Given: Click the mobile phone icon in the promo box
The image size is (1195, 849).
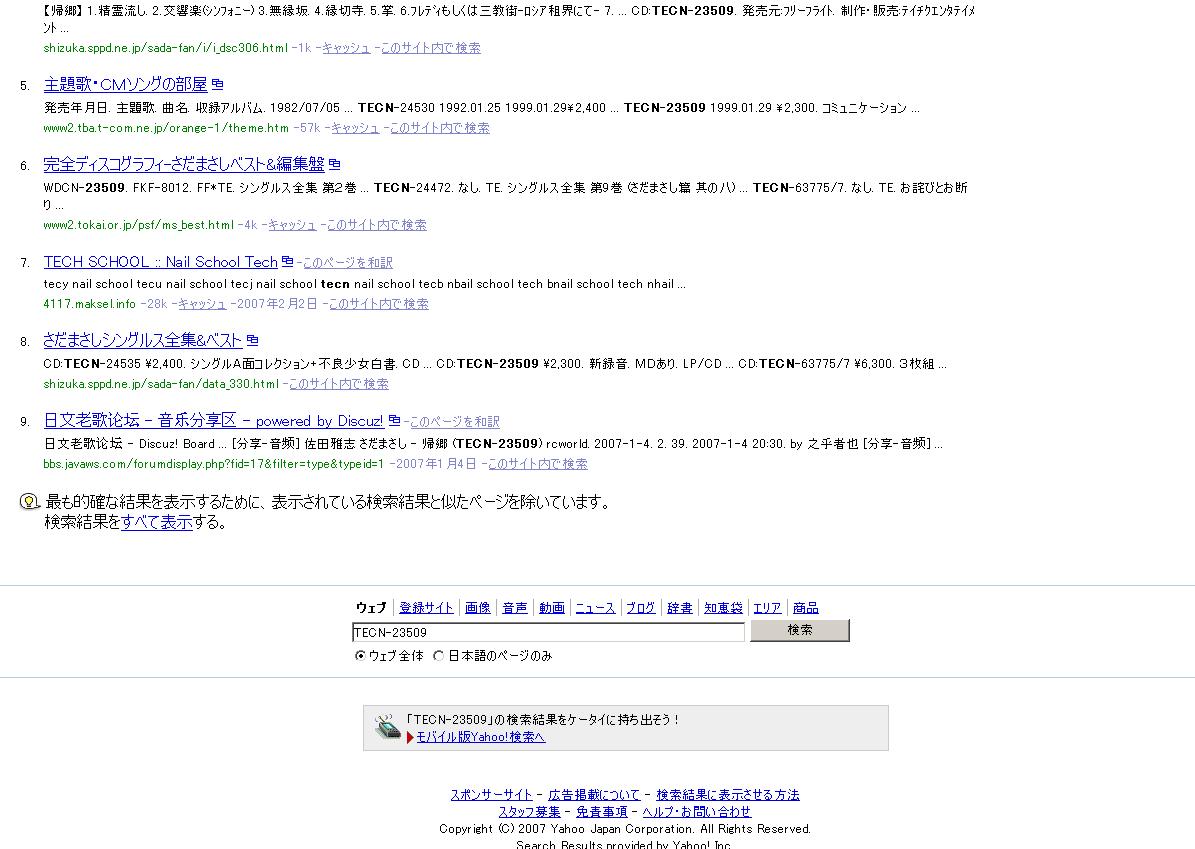Looking at the screenshot, I should click(388, 727).
